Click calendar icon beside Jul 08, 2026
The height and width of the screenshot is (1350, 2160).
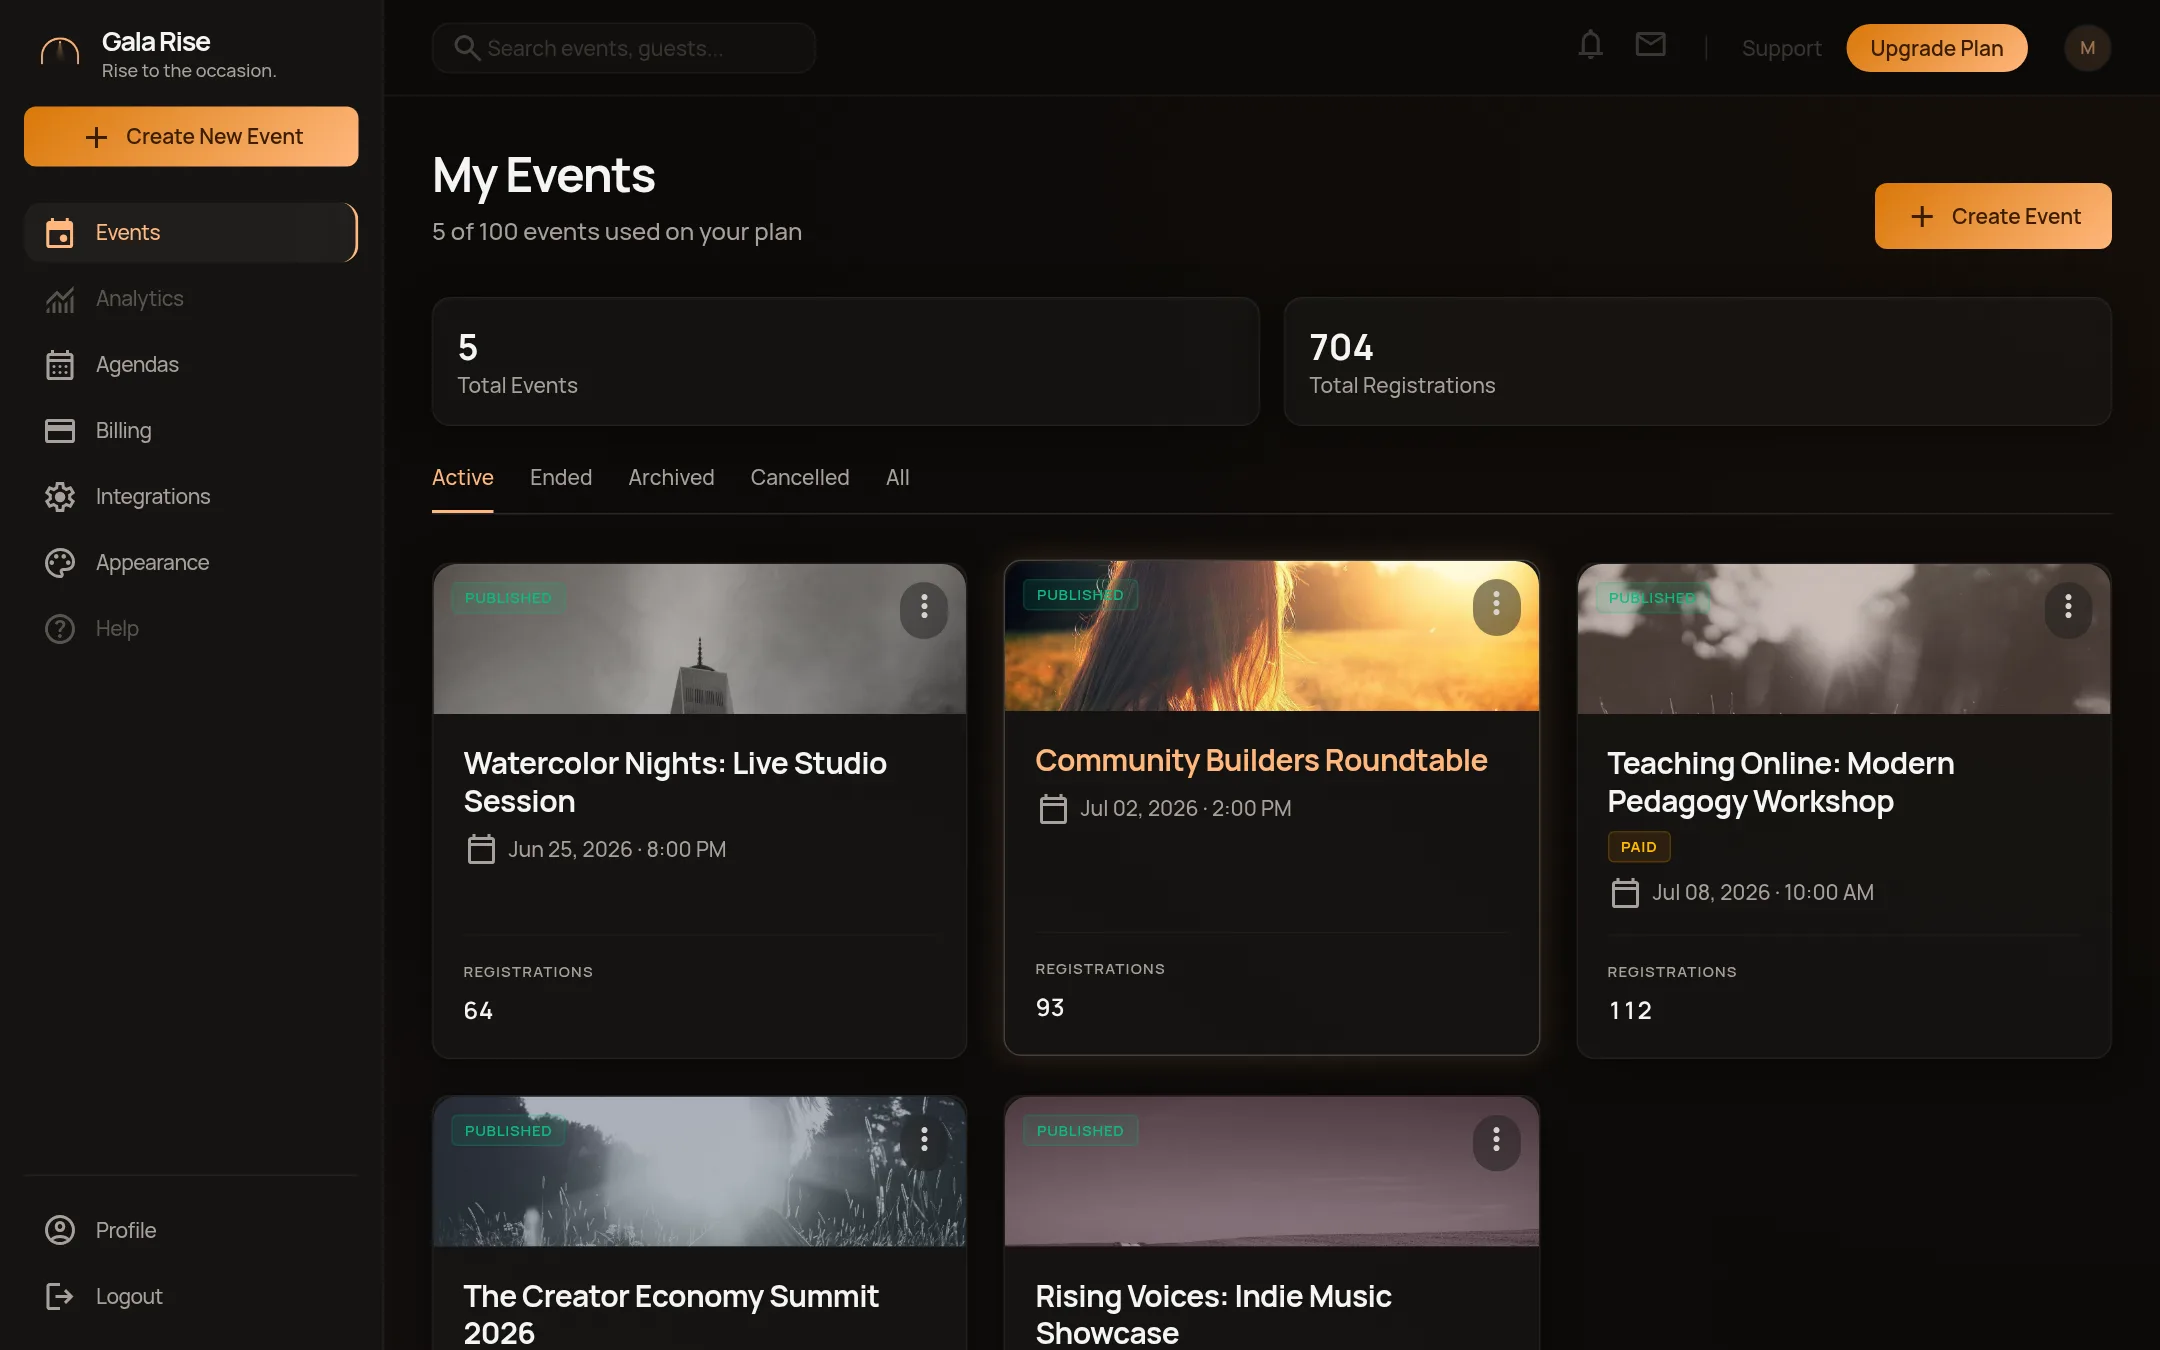(1625, 892)
